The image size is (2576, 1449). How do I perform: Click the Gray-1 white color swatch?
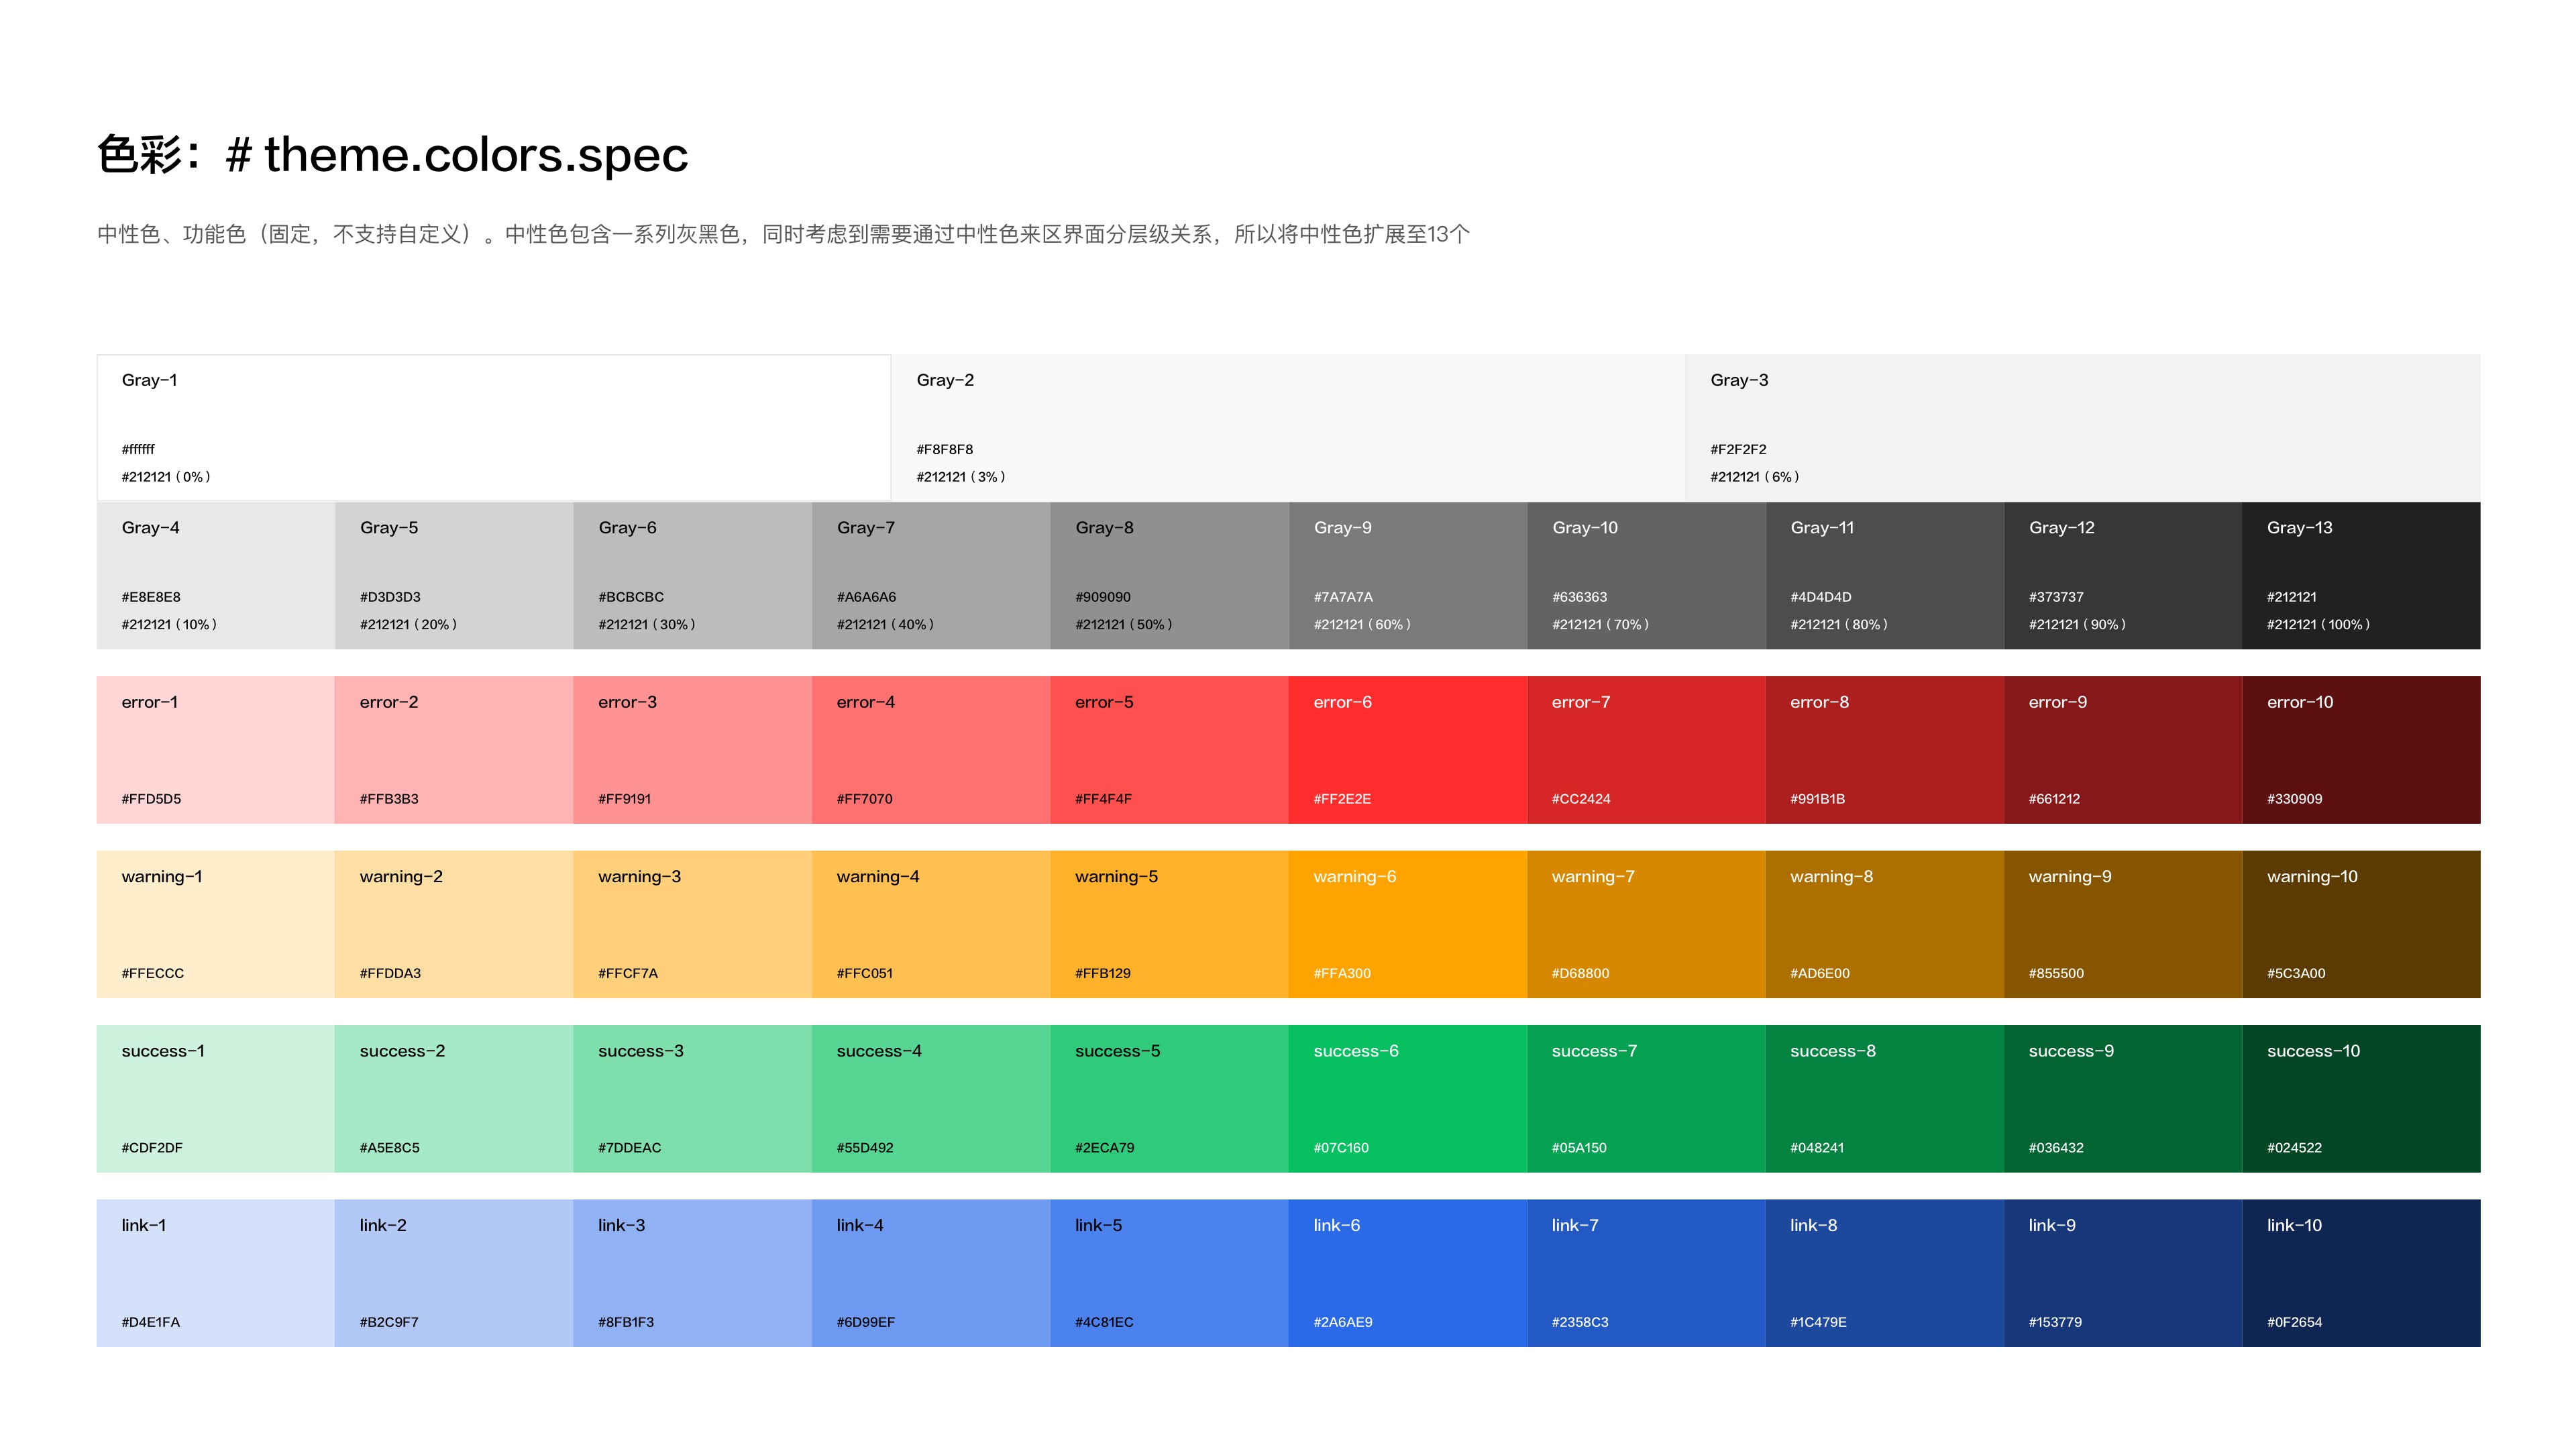pyautogui.click(x=493, y=427)
